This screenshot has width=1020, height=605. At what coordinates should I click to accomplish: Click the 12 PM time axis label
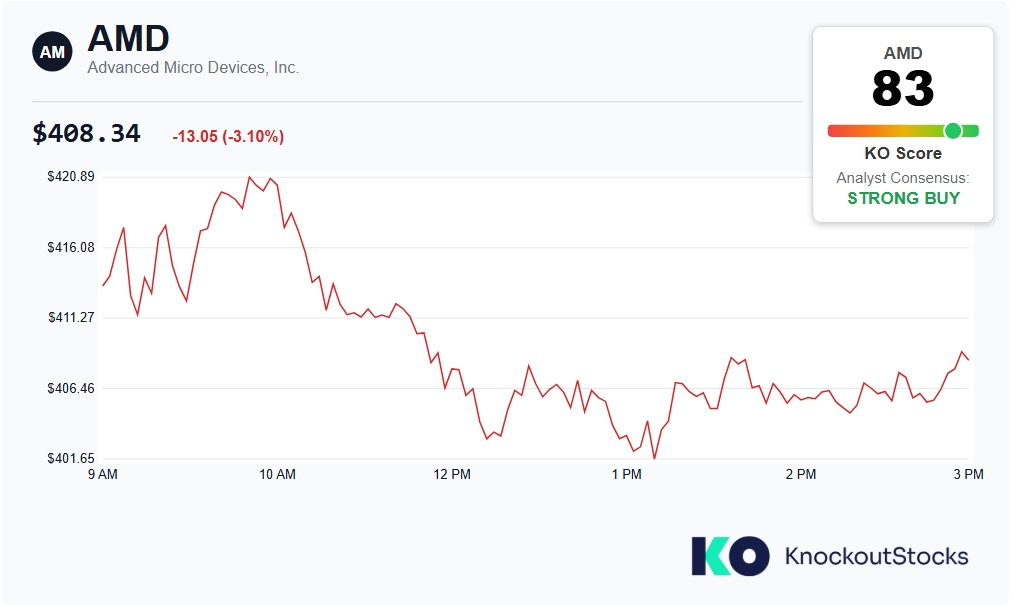452,474
